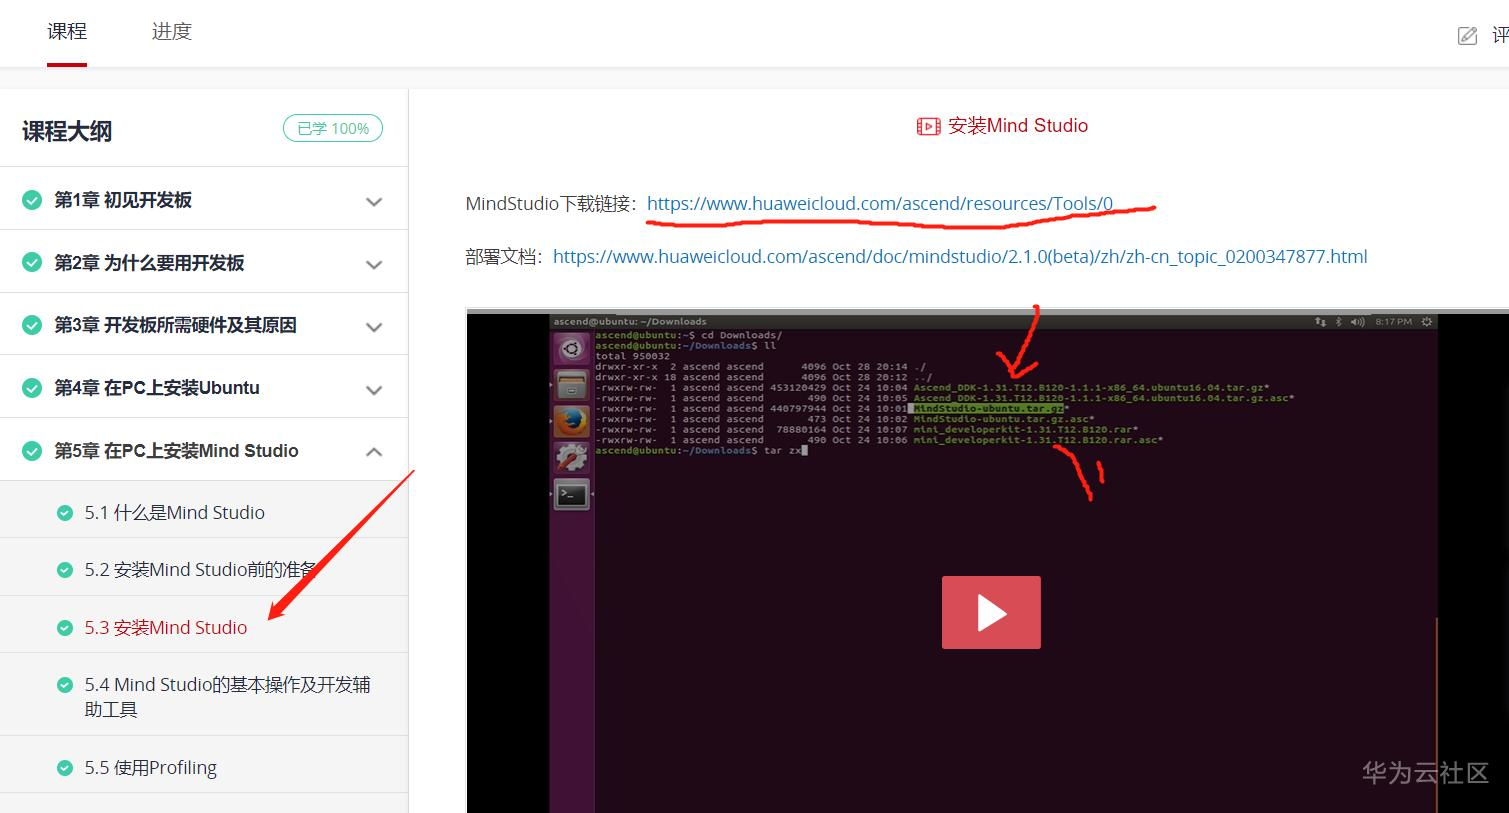Click the Ubuntu dash icon in video

(x=572, y=349)
